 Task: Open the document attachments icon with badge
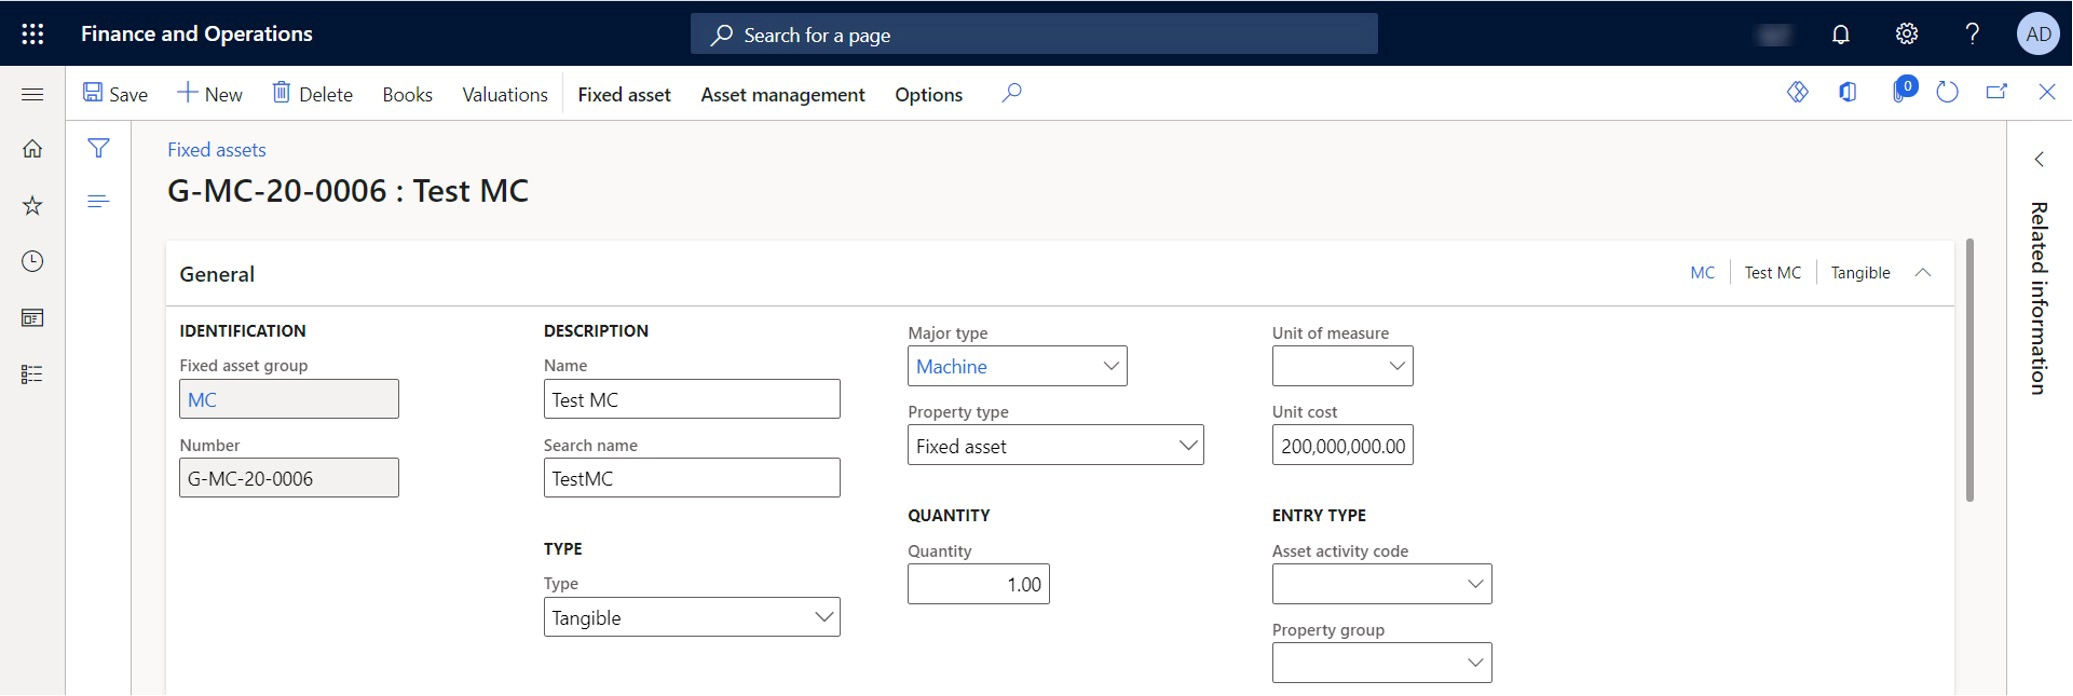[x=1903, y=90]
